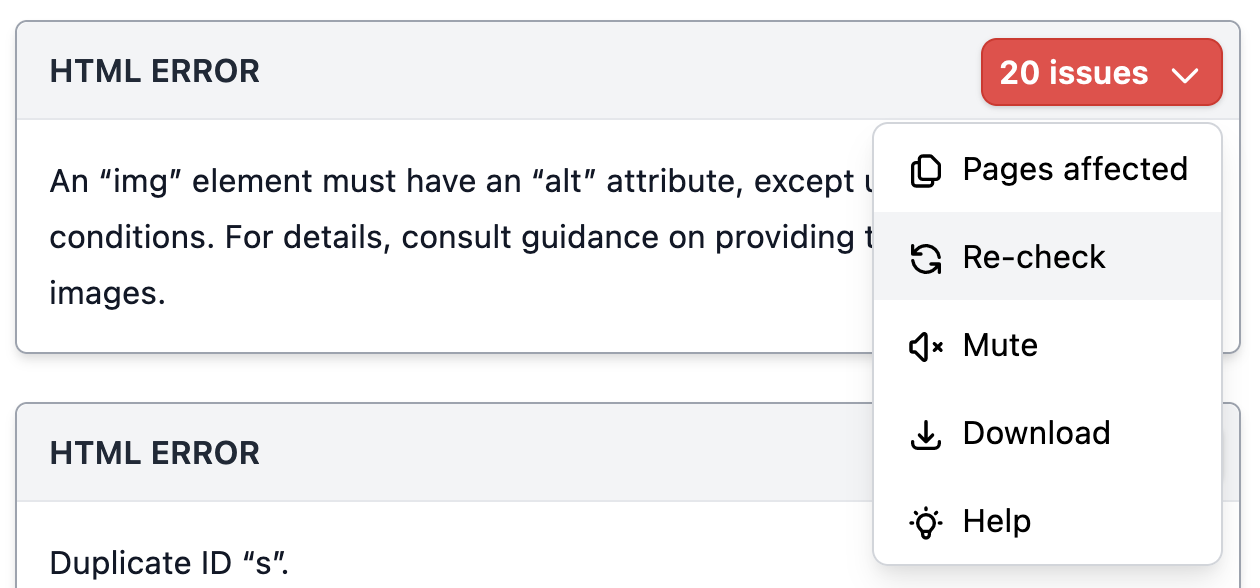Image resolution: width=1260 pixels, height=588 pixels.
Task: Click the Download tray arrow icon
Action: [x=926, y=434]
